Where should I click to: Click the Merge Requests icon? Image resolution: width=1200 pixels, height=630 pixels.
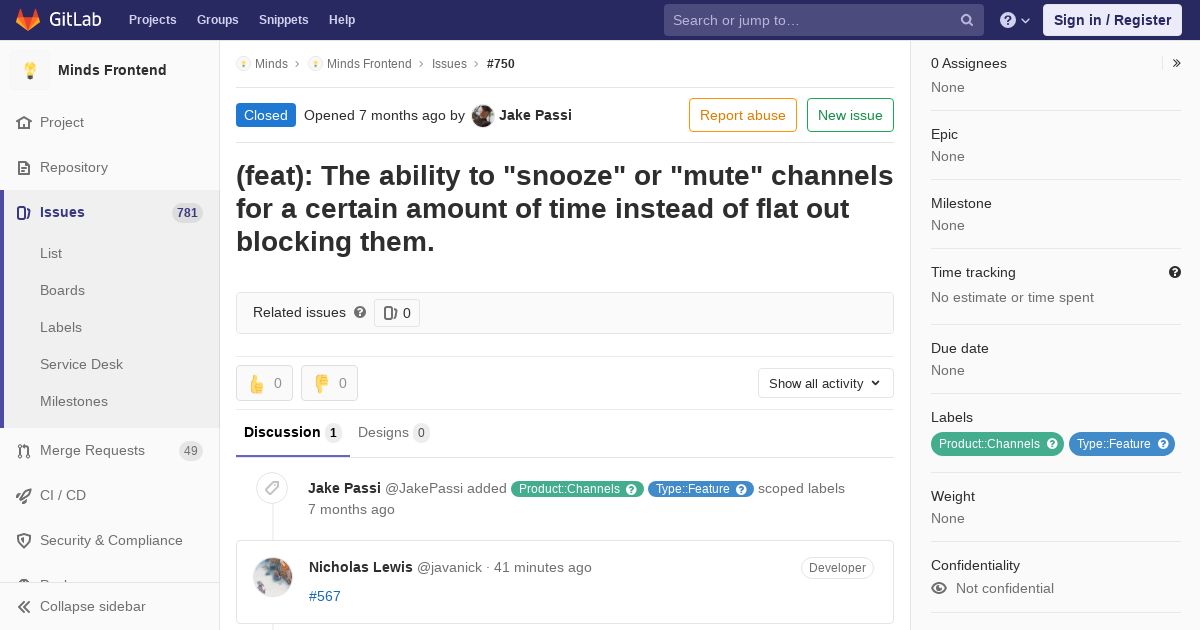[x=24, y=450]
